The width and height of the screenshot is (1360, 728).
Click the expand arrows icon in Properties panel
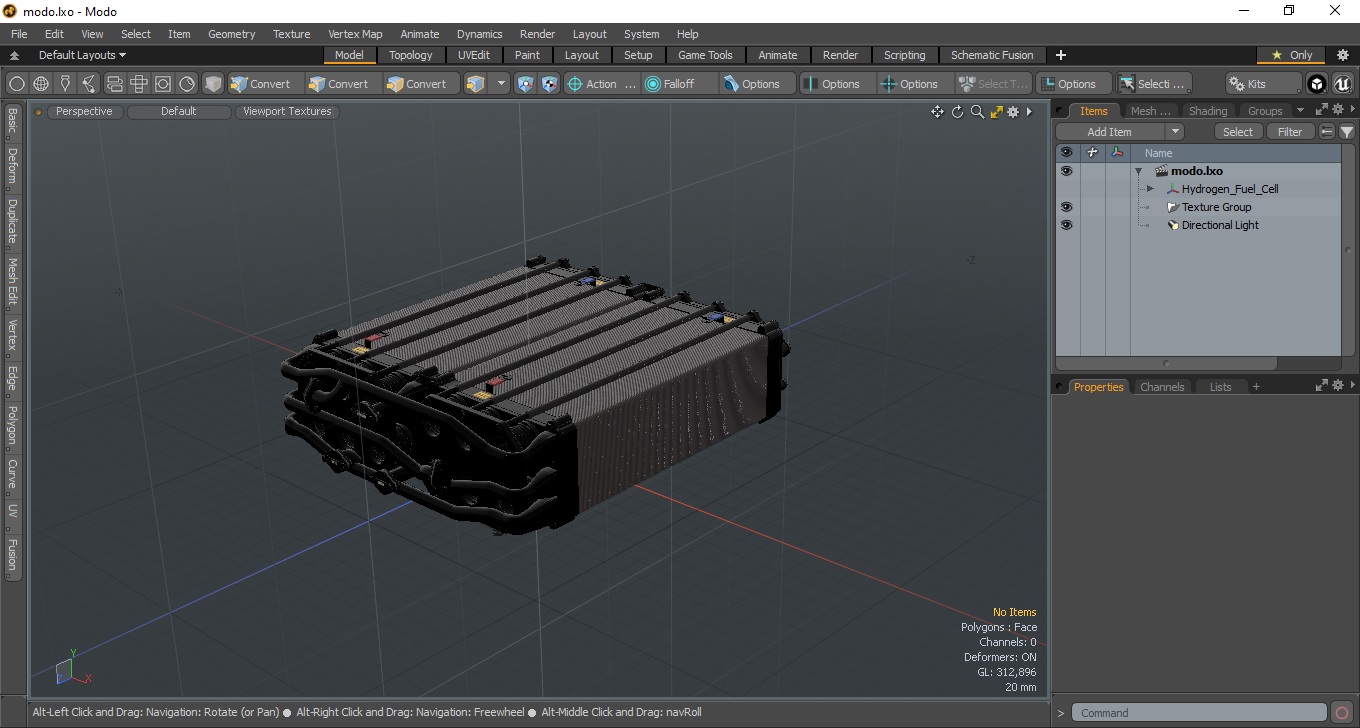(x=1322, y=386)
